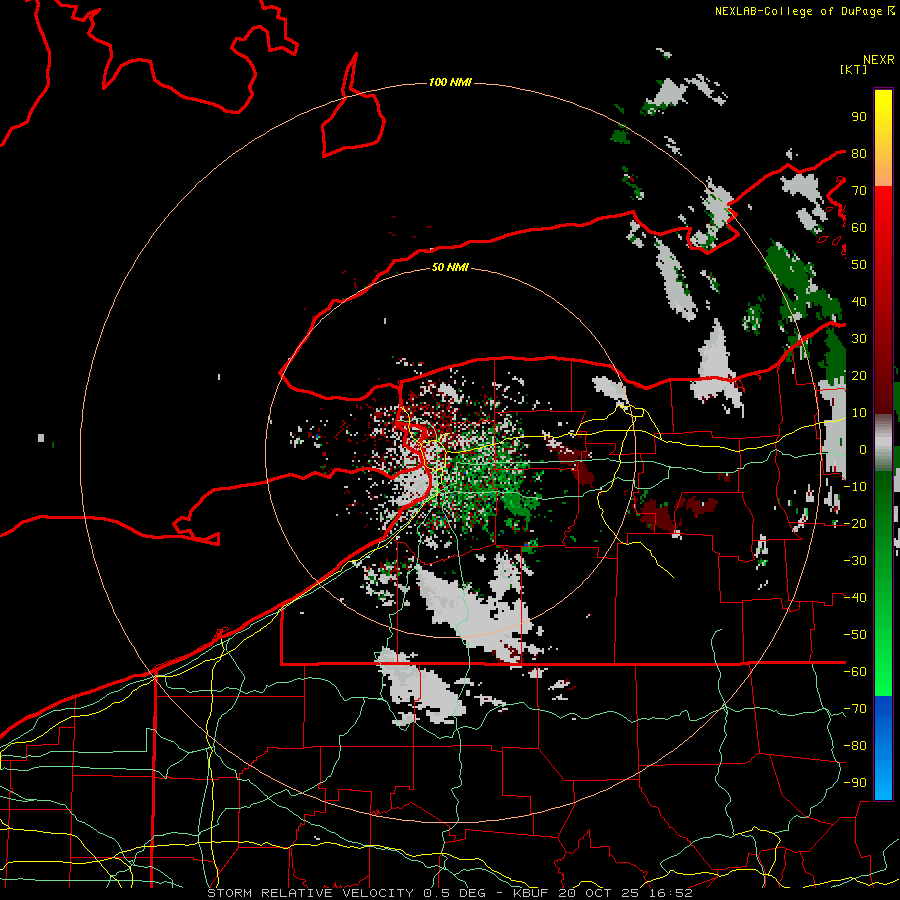Pick the light blue bottom color bar segment
Screen dimensions: 900x900
pos(883,781)
